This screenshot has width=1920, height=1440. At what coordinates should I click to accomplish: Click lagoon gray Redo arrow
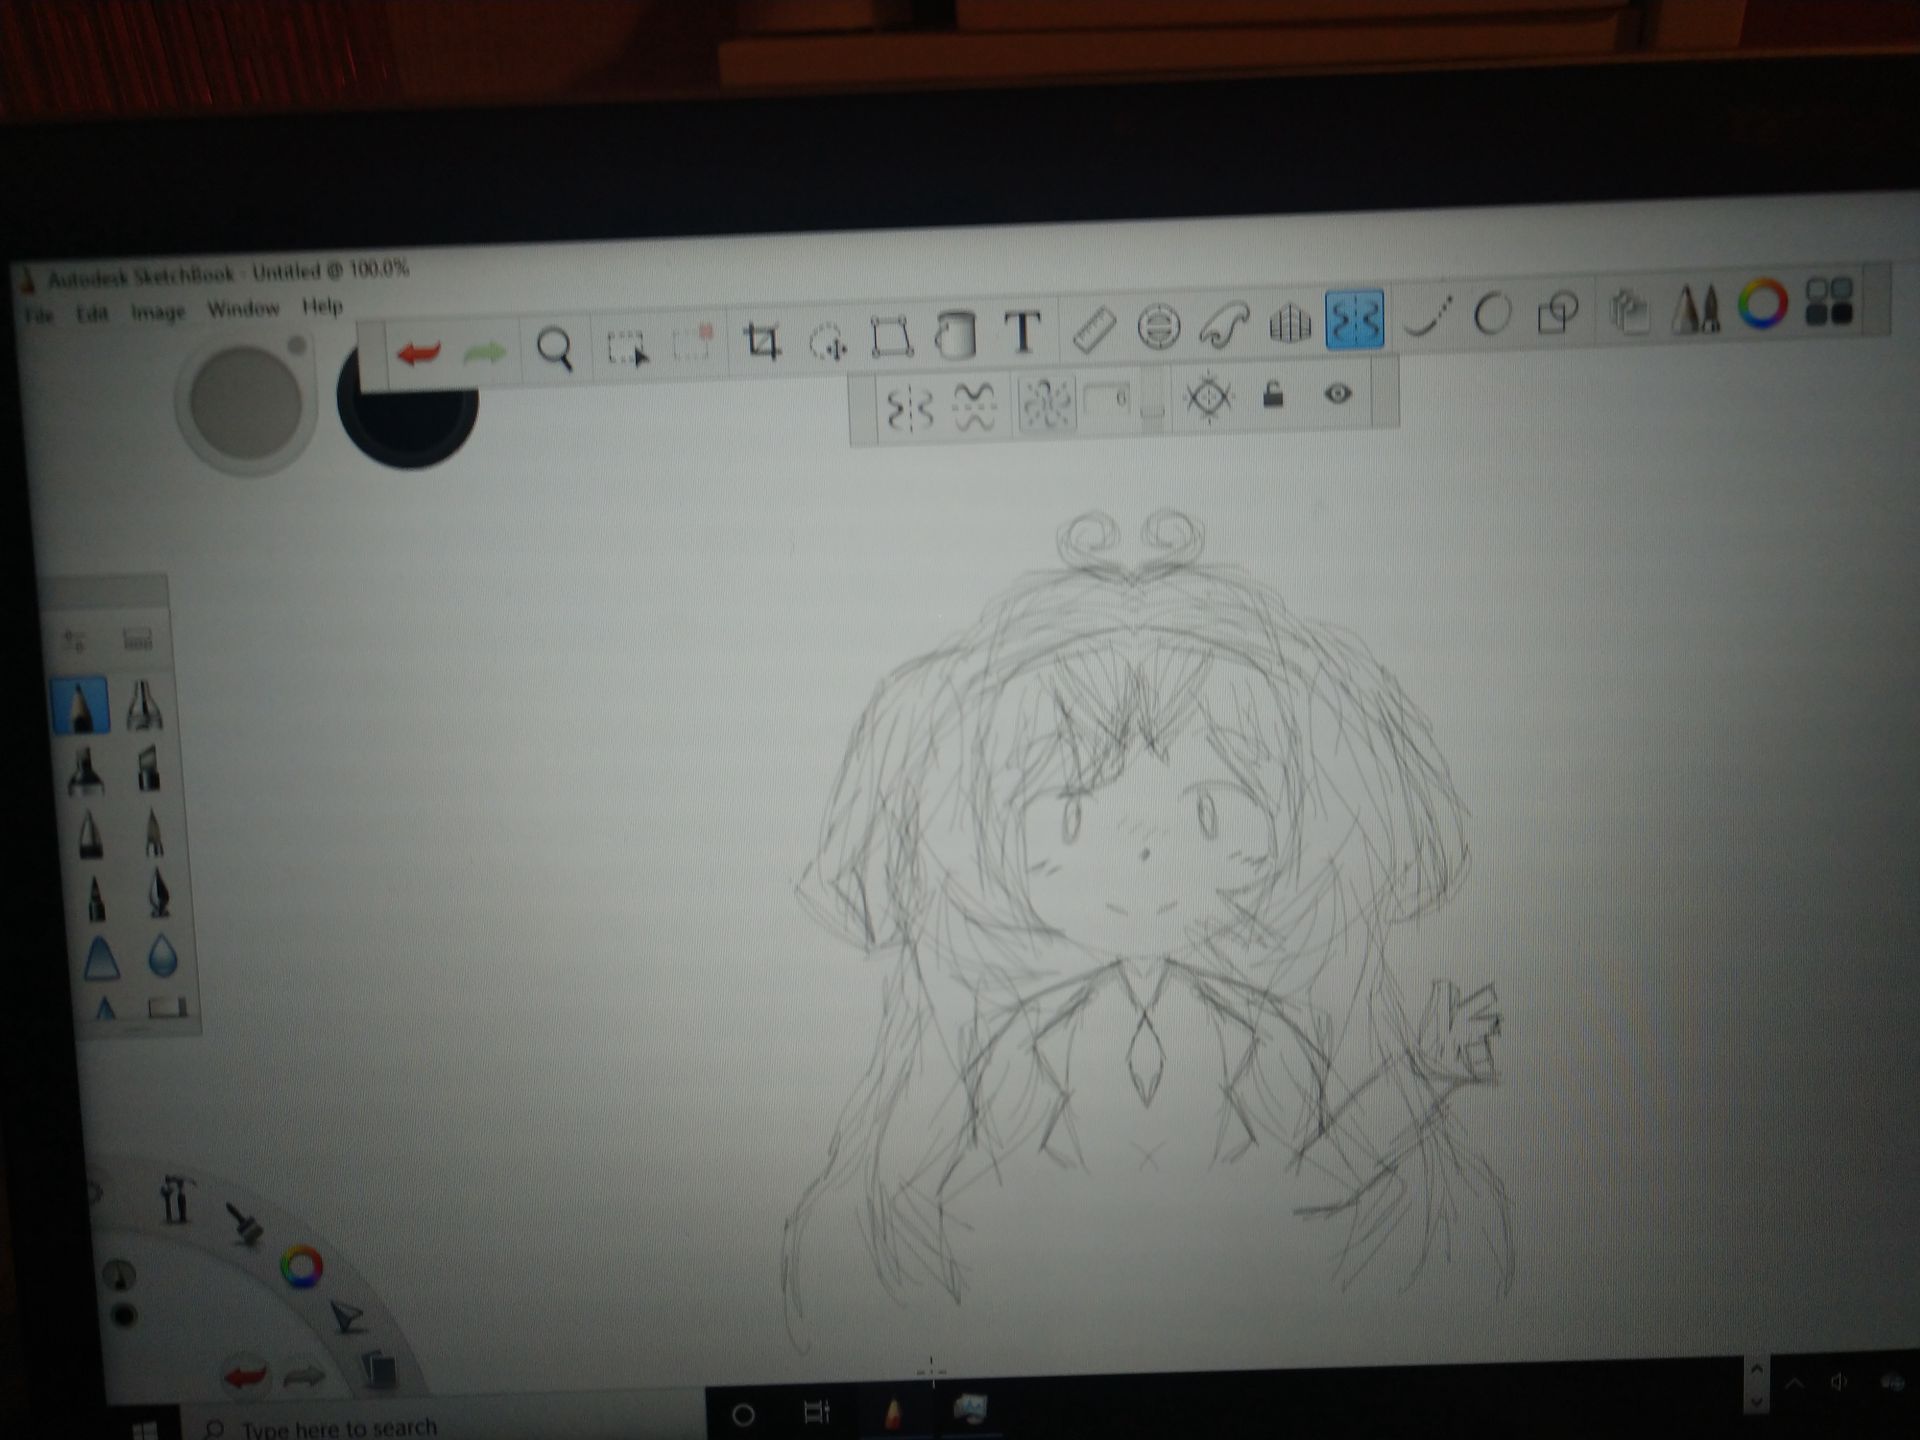[x=303, y=1377]
